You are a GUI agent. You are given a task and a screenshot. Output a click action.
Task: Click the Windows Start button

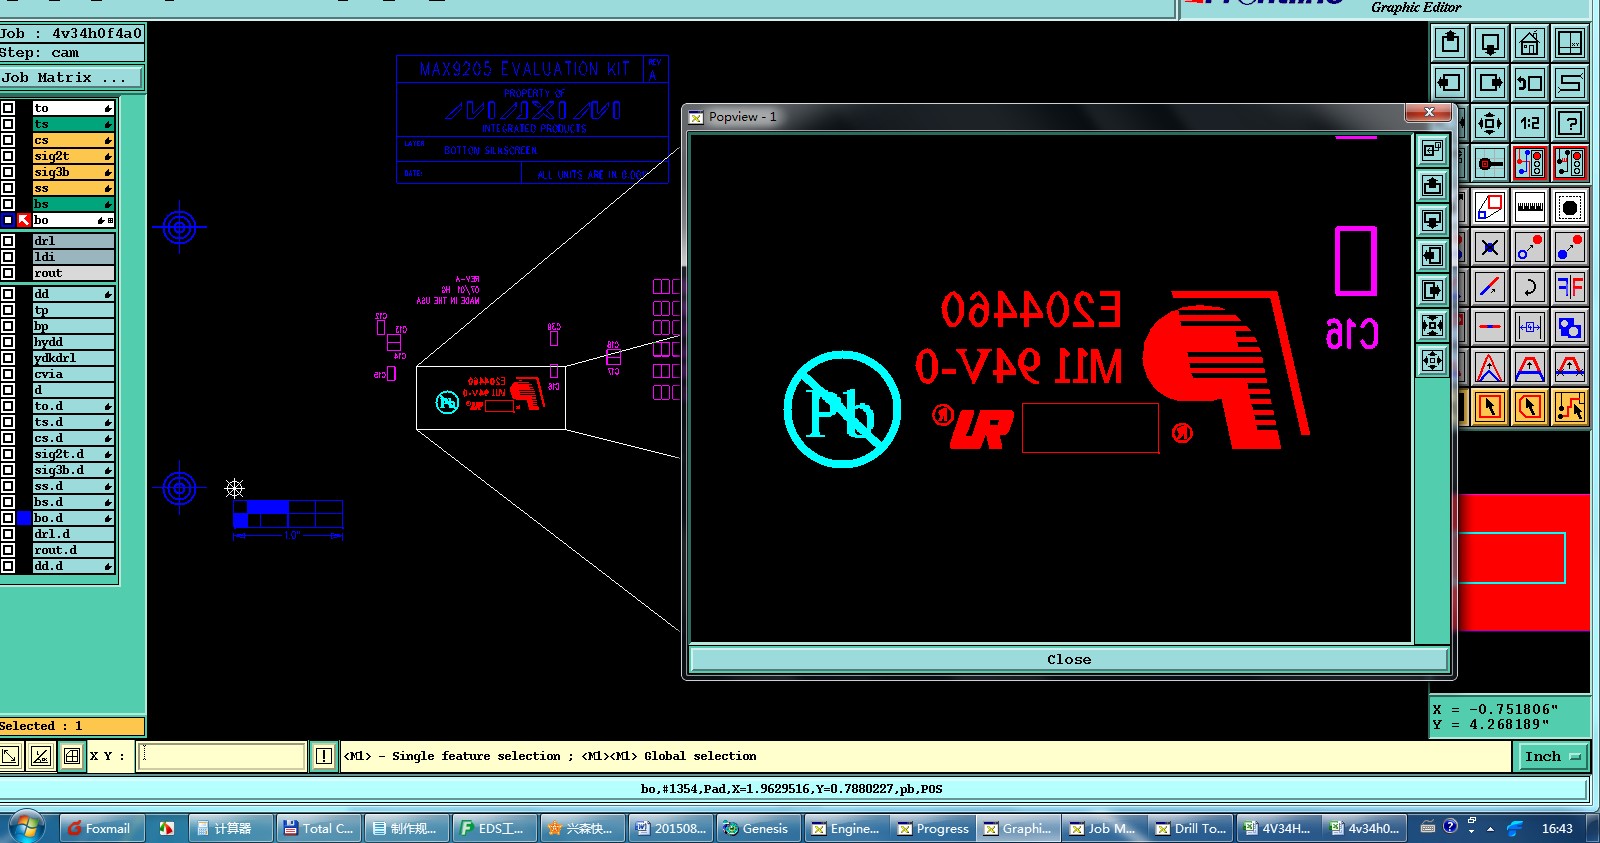(26, 828)
